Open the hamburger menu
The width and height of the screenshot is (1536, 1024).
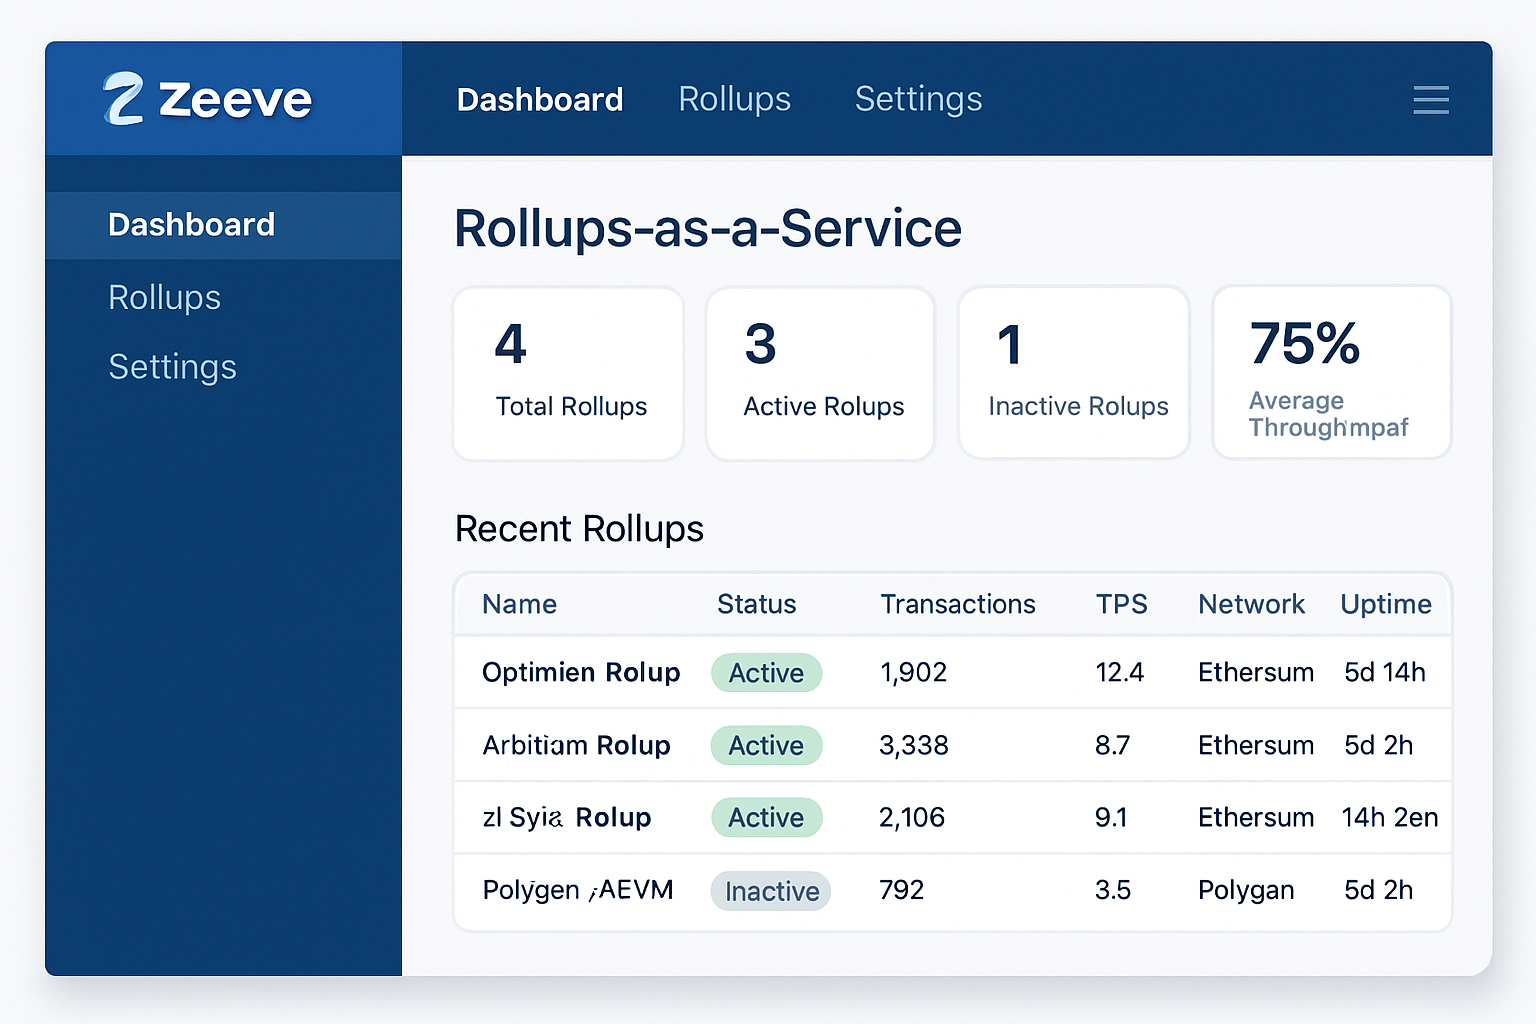tap(1430, 100)
